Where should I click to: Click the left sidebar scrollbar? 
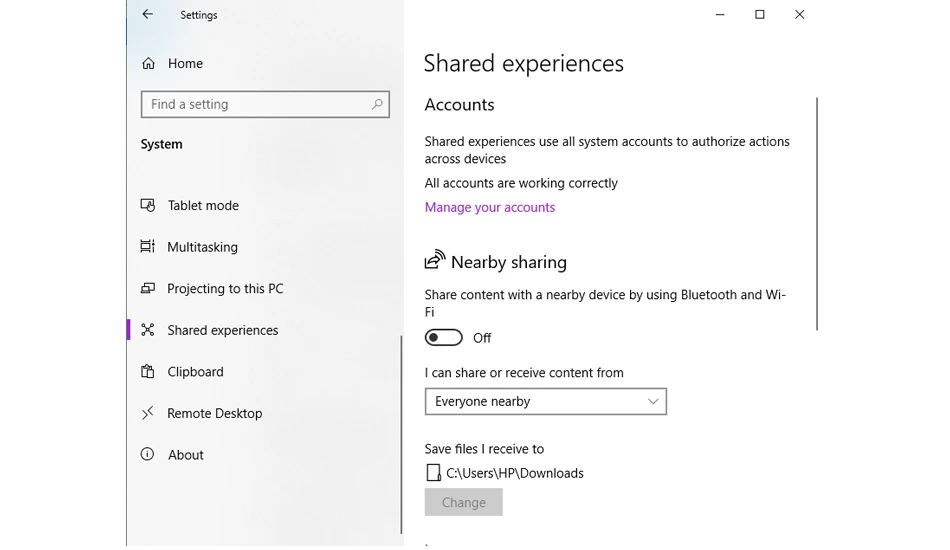pyautogui.click(x=400, y=435)
